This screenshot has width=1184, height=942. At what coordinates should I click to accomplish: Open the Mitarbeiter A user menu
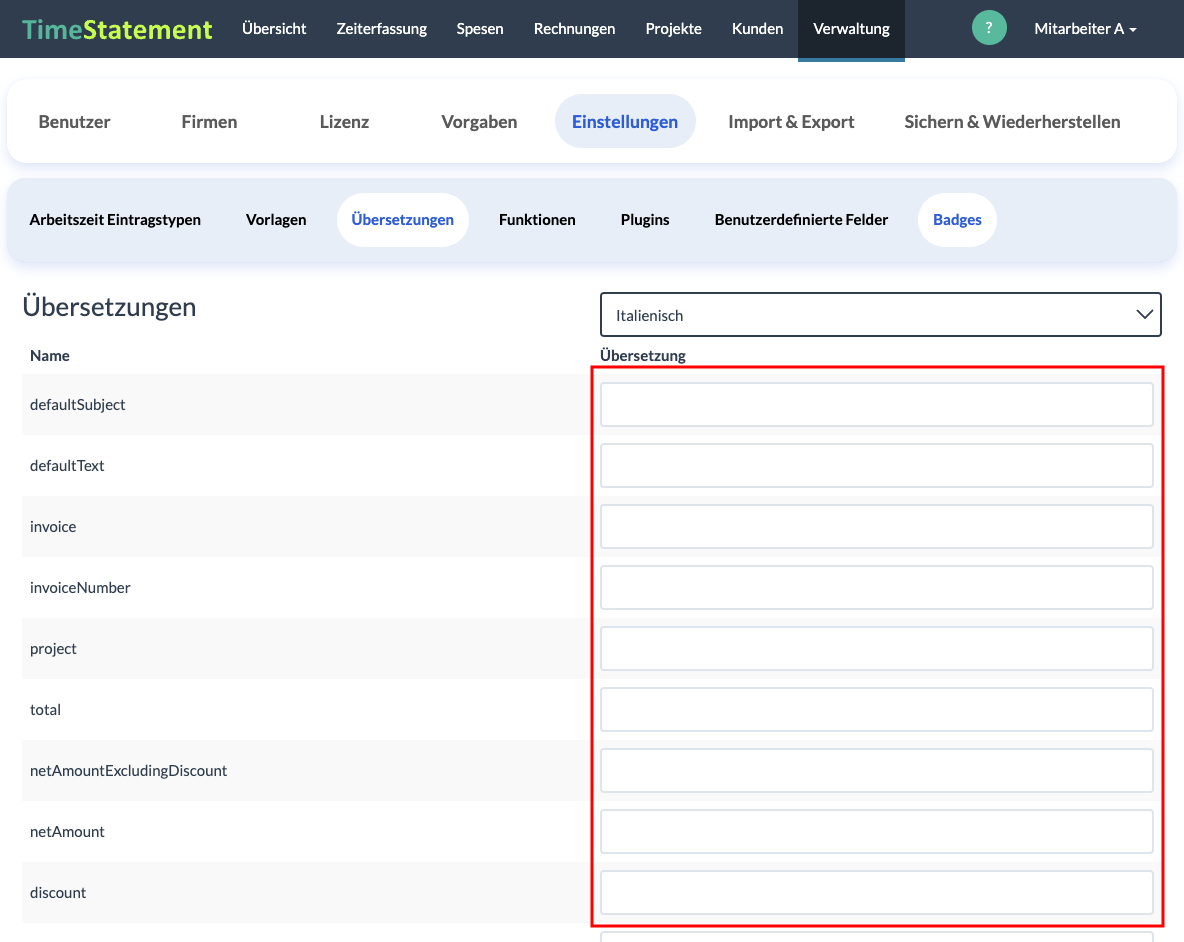coord(1085,29)
